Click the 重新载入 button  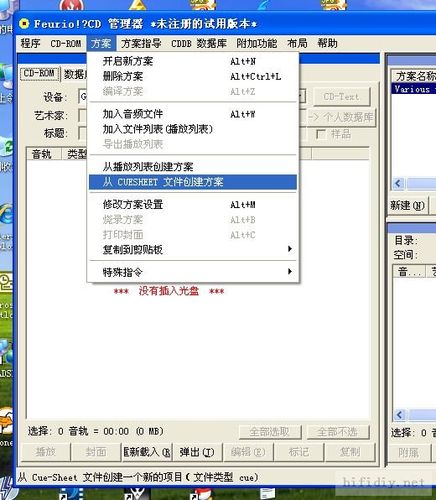tap(147, 452)
